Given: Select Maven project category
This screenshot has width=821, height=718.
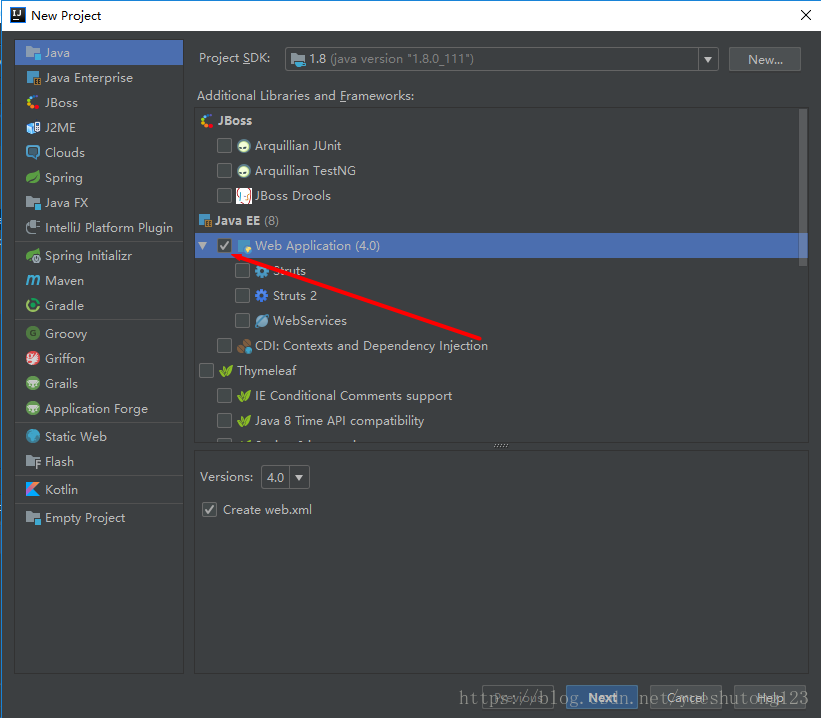Looking at the screenshot, I should click(99, 281).
